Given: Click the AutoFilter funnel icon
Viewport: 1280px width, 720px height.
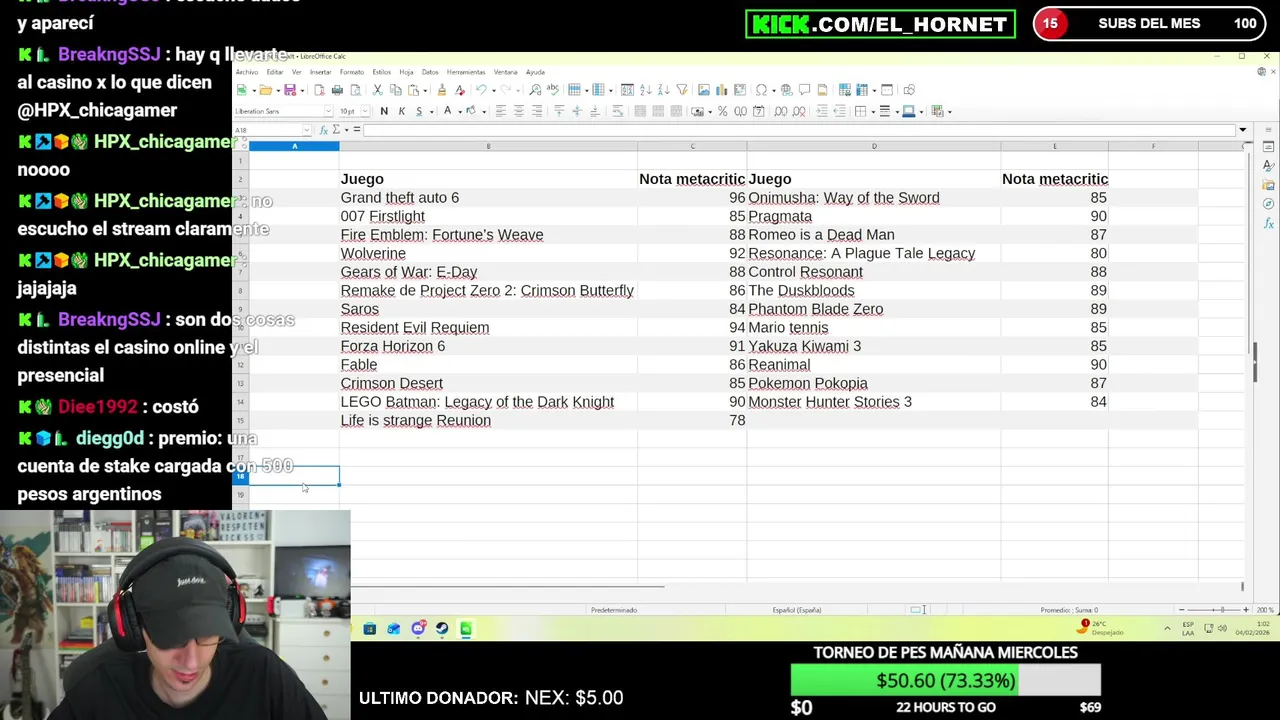Looking at the screenshot, I should [x=681, y=90].
